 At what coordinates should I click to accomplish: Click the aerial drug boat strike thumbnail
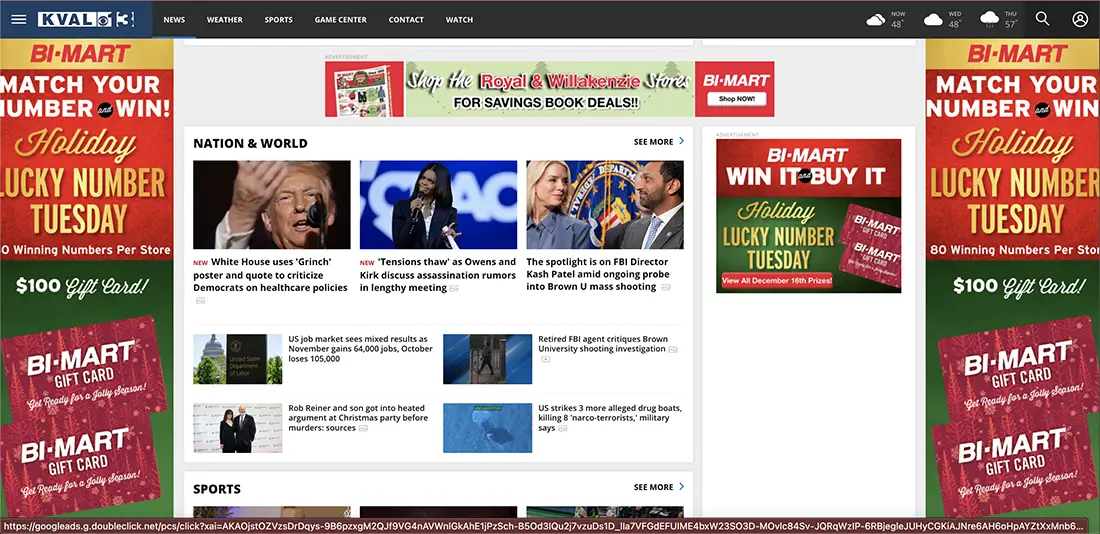[488, 427]
